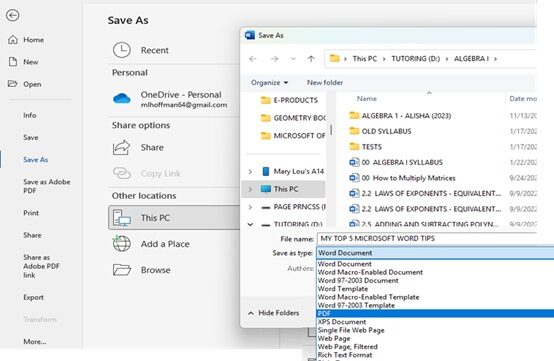This screenshot has height=361, width=554.
Task: Select This PC under Other locations
Action: tap(174, 218)
